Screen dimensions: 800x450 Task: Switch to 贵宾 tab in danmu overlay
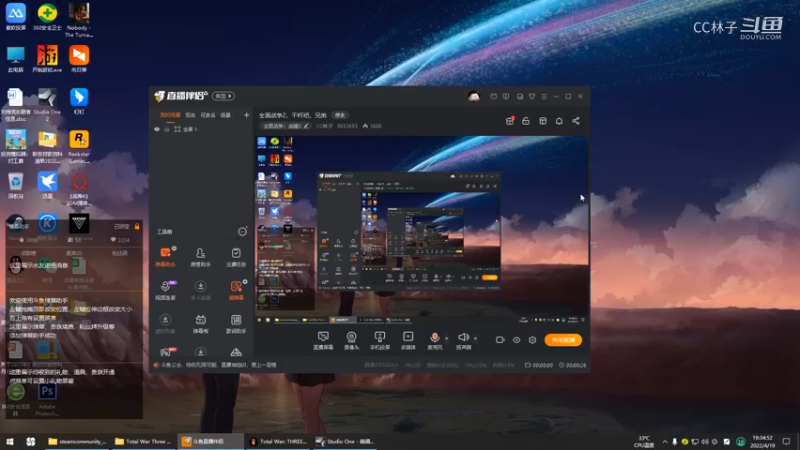[74, 253]
